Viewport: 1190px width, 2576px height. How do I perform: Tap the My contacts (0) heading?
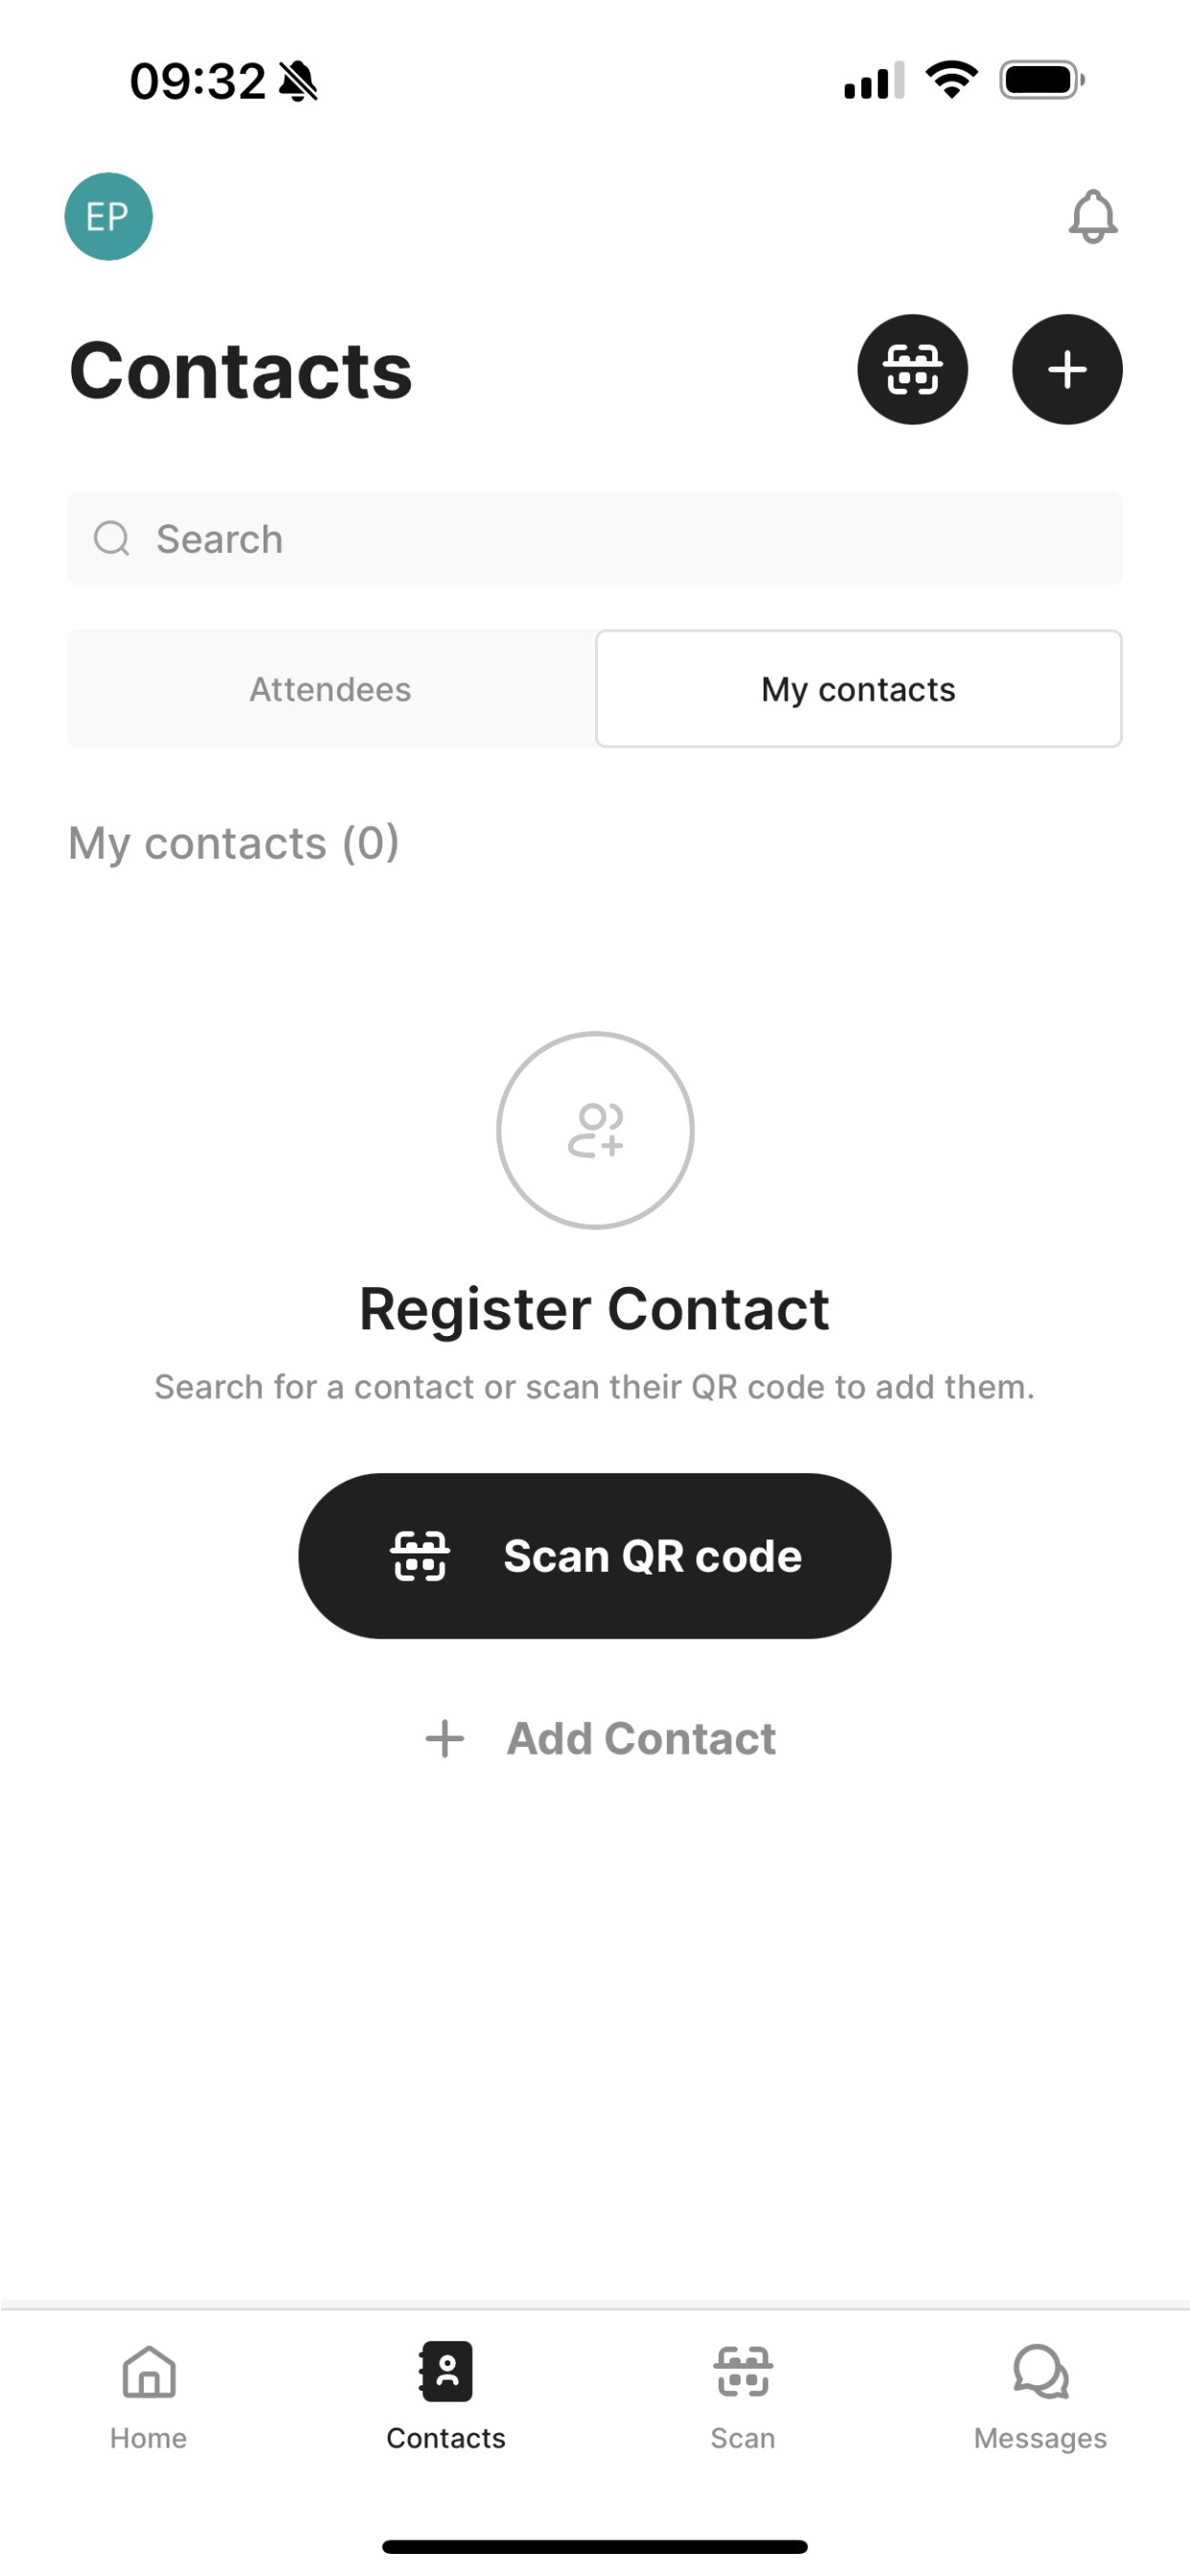234,843
